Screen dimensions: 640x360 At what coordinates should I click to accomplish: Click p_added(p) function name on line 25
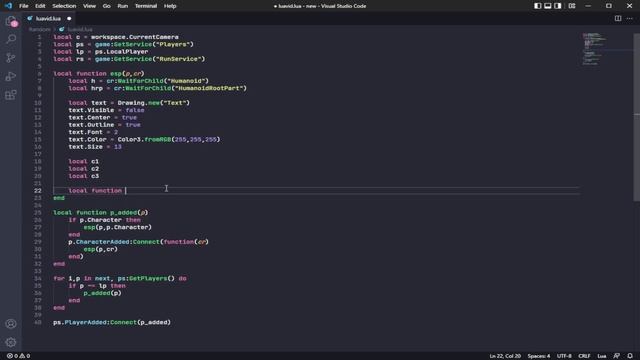pos(129,213)
